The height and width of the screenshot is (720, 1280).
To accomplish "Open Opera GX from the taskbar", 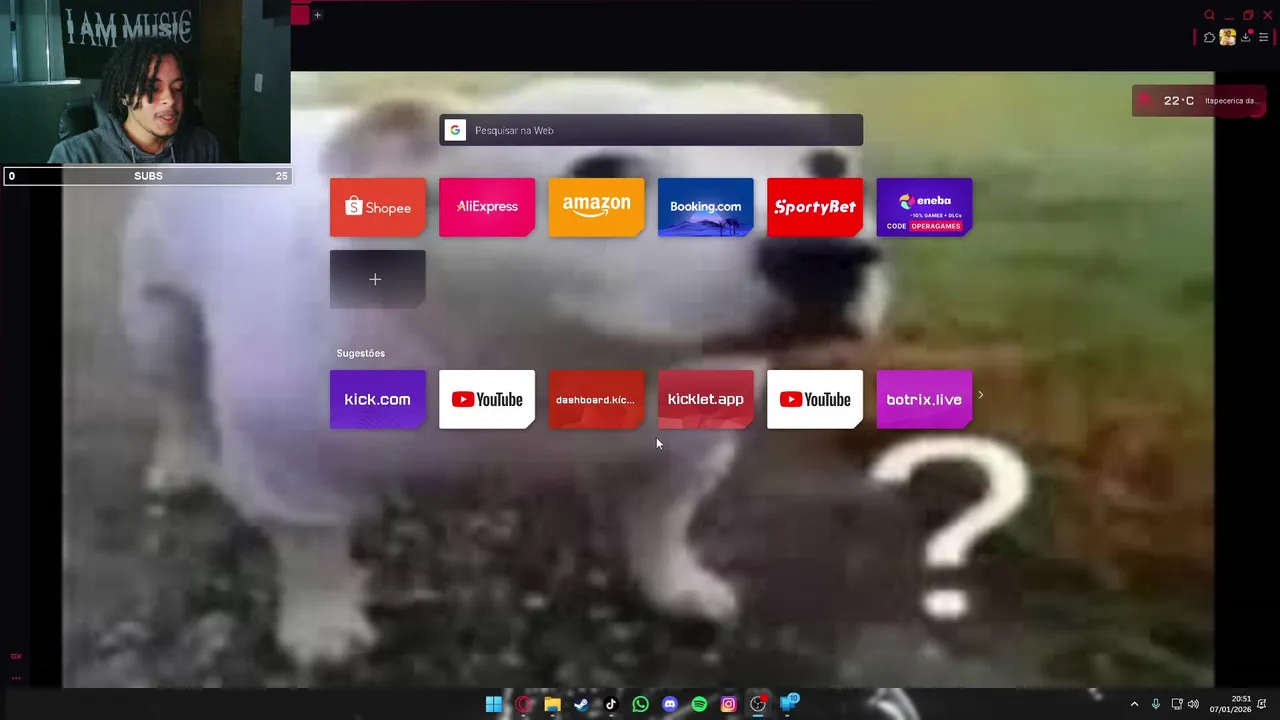I will point(523,704).
